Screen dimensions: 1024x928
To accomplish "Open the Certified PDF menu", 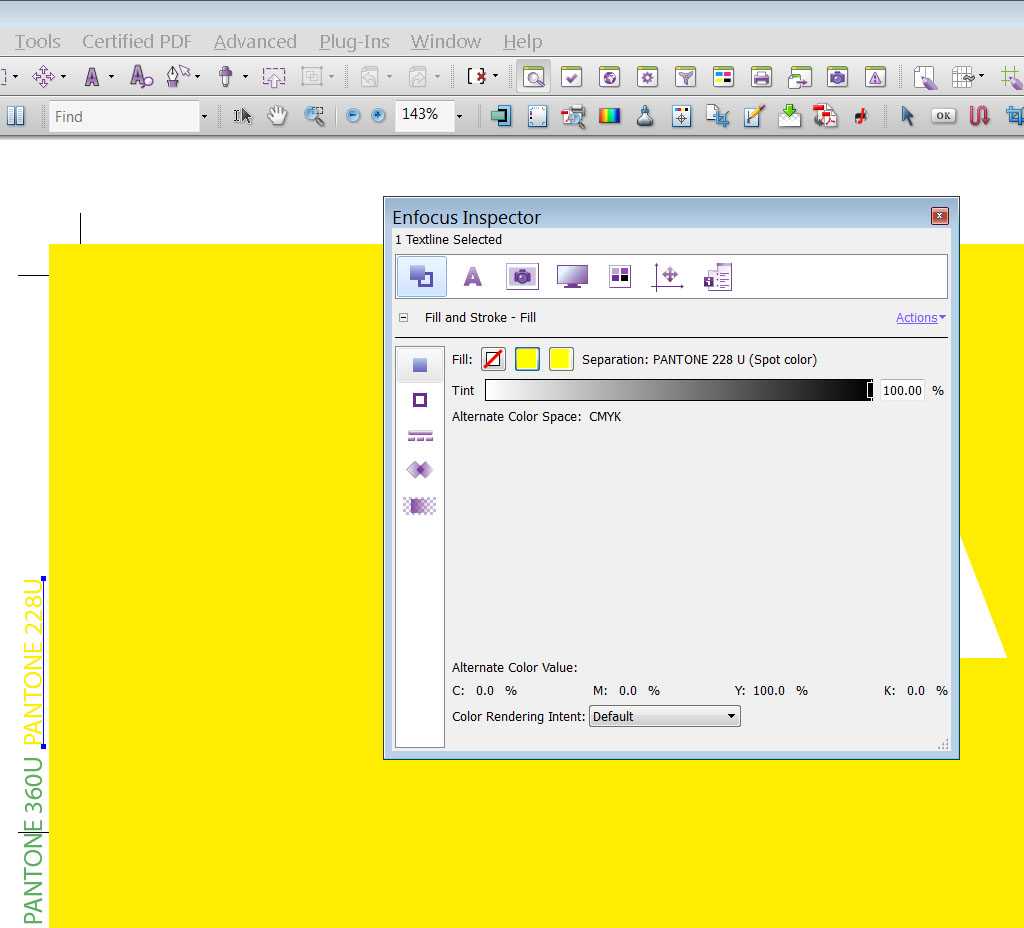I will [x=136, y=42].
